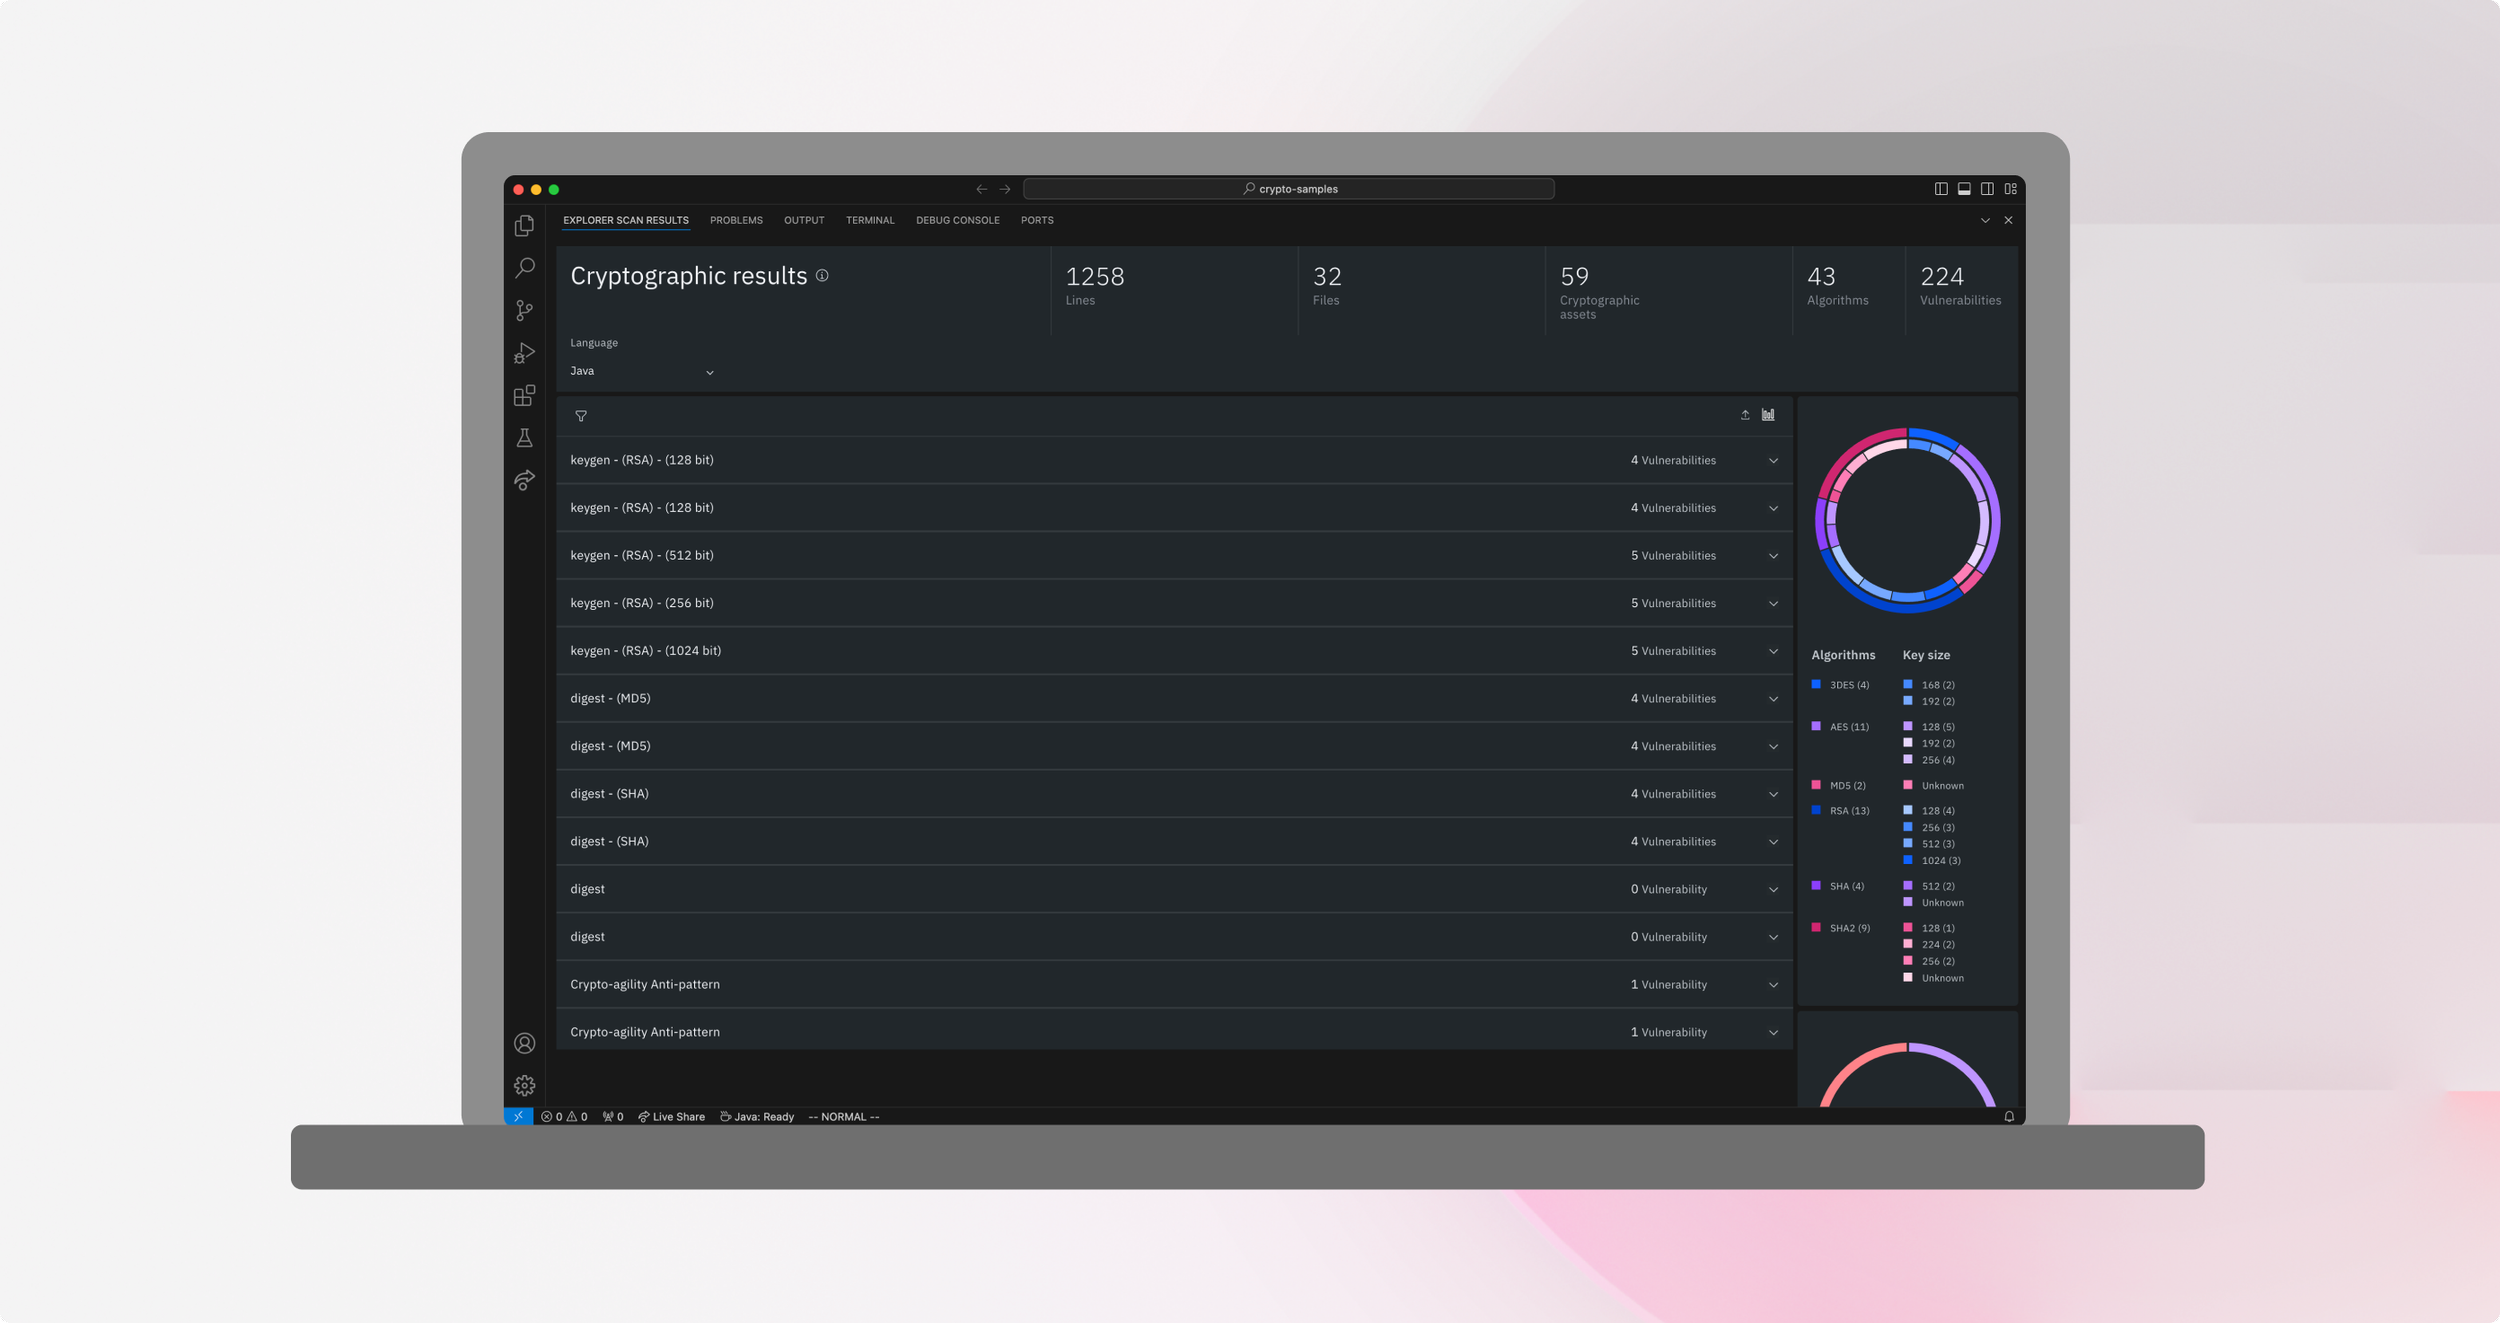Open the Testing flask icon
Screen dimensions: 2500x1323
click(x=524, y=438)
